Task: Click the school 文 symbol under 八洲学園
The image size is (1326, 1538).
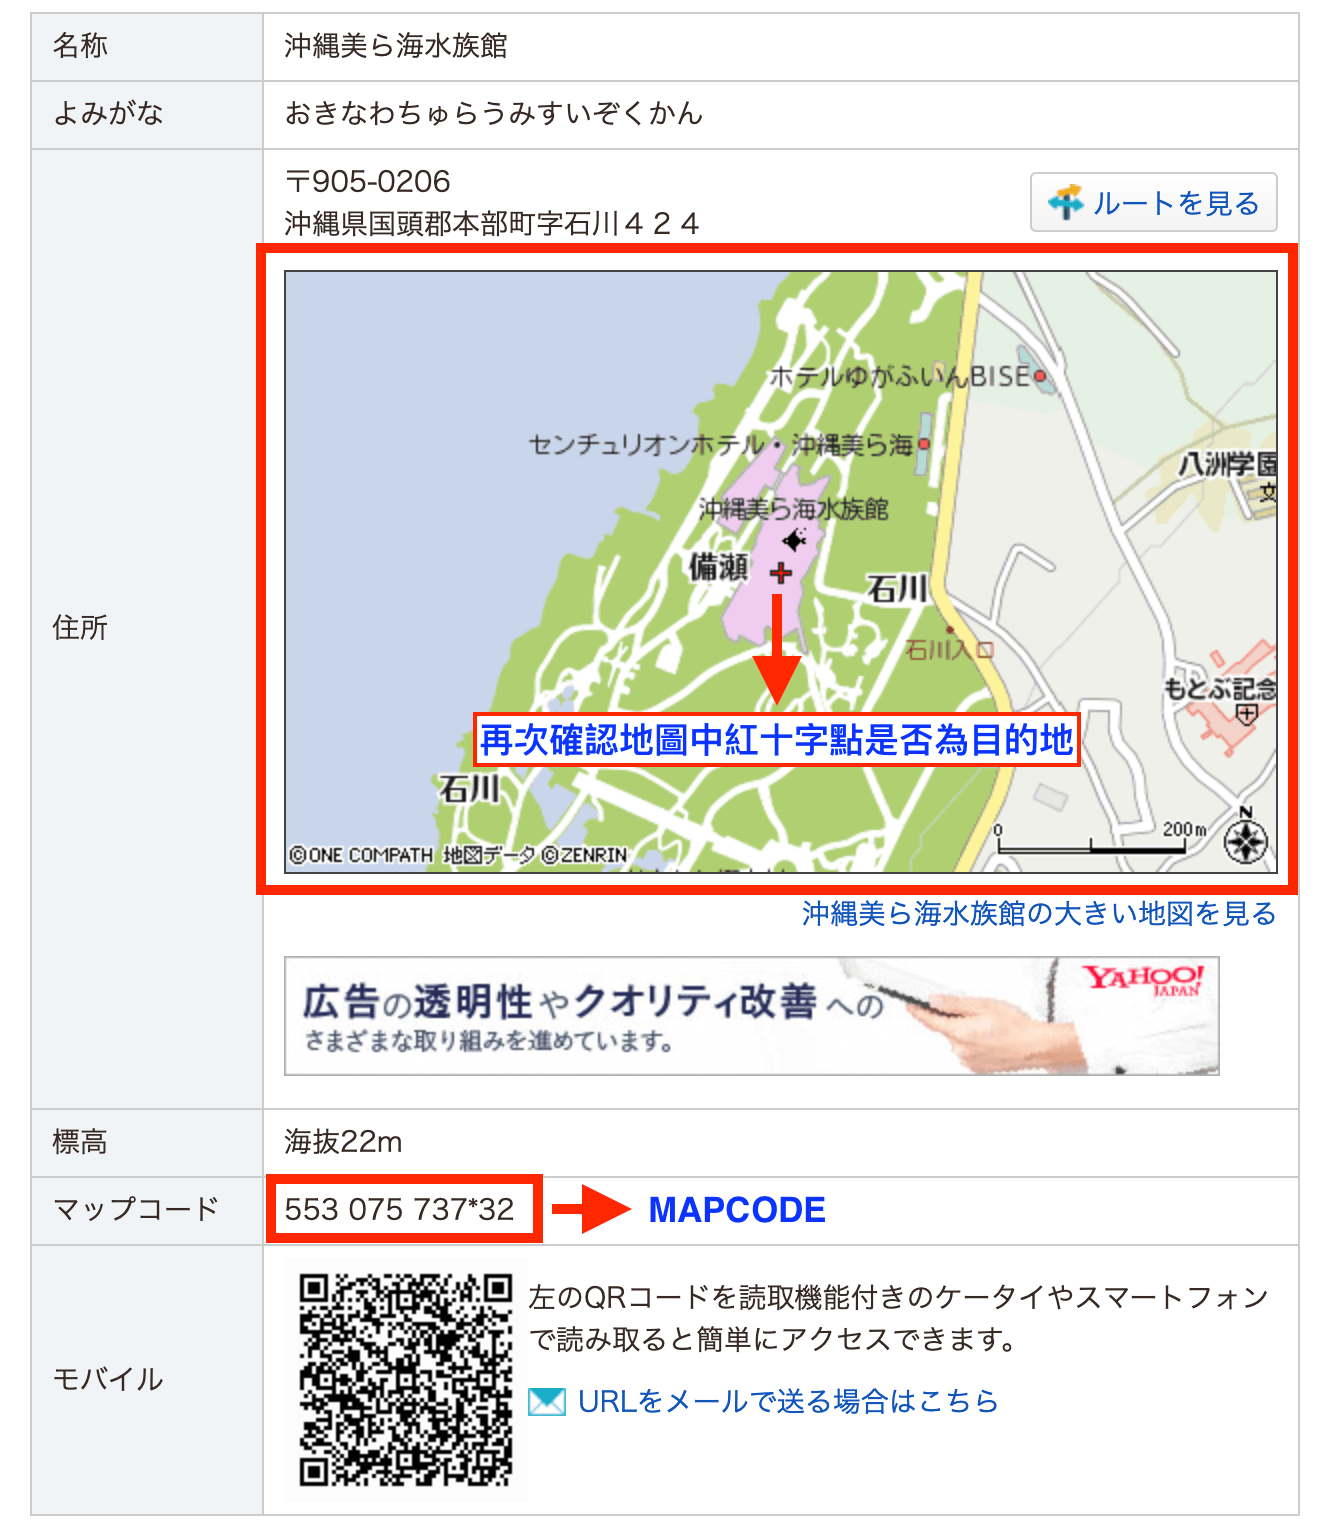Action: click(x=1268, y=492)
